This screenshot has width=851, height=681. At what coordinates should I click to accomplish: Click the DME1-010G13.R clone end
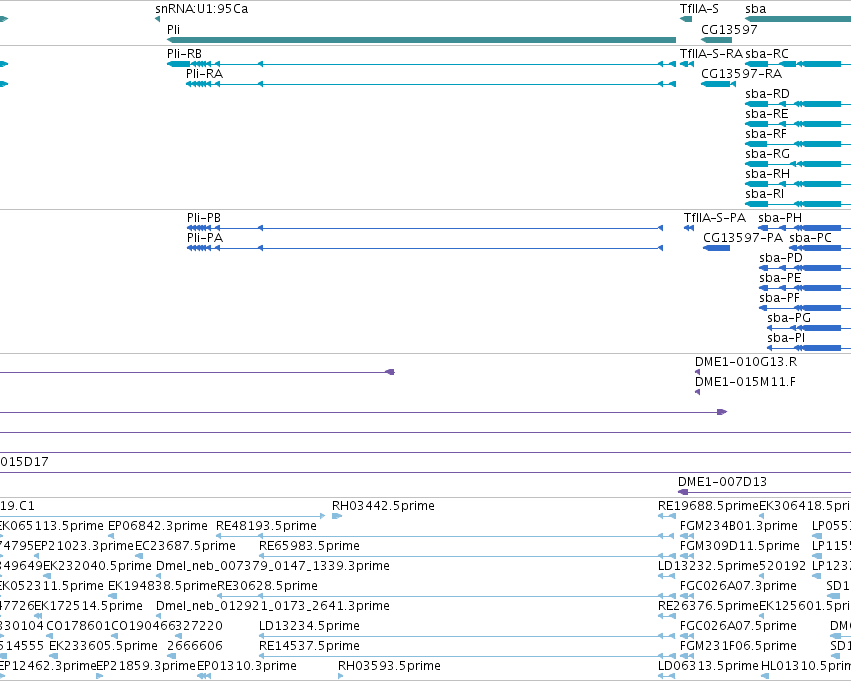click(697, 372)
